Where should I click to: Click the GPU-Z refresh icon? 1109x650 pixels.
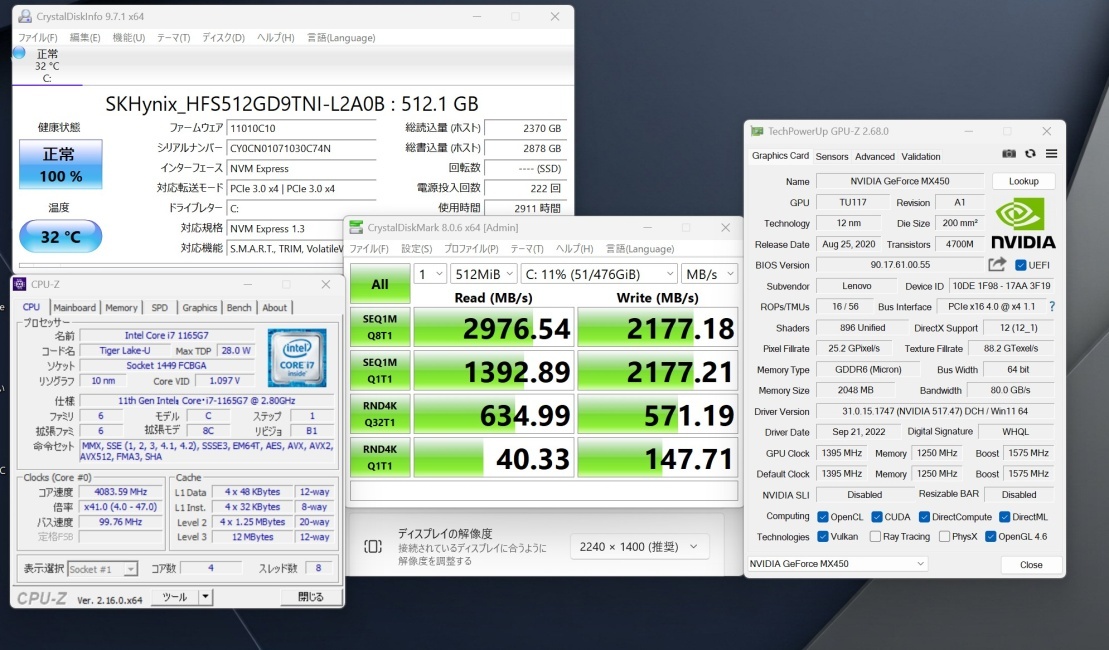[1030, 155]
